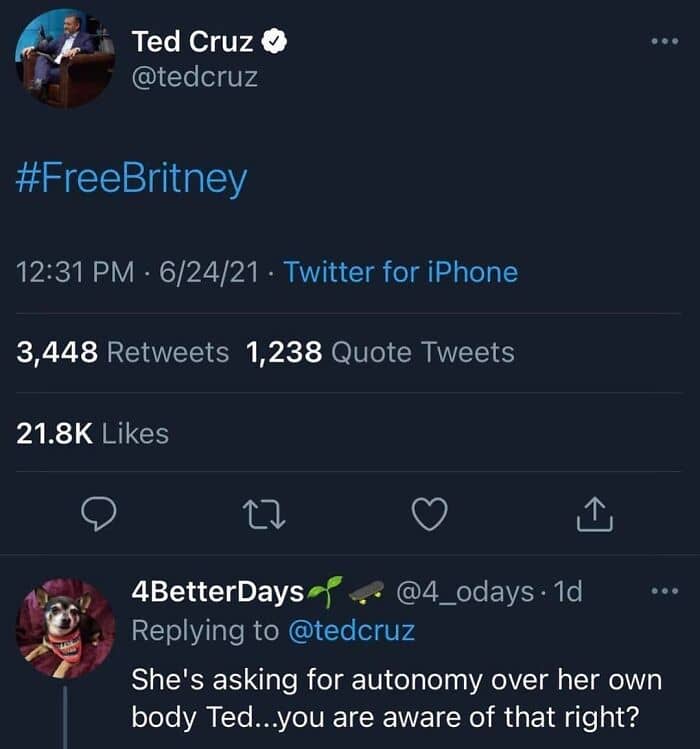The height and width of the screenshot is (749, 700).
Task: Like the tweet with heart icon
Action: (430, 514)
